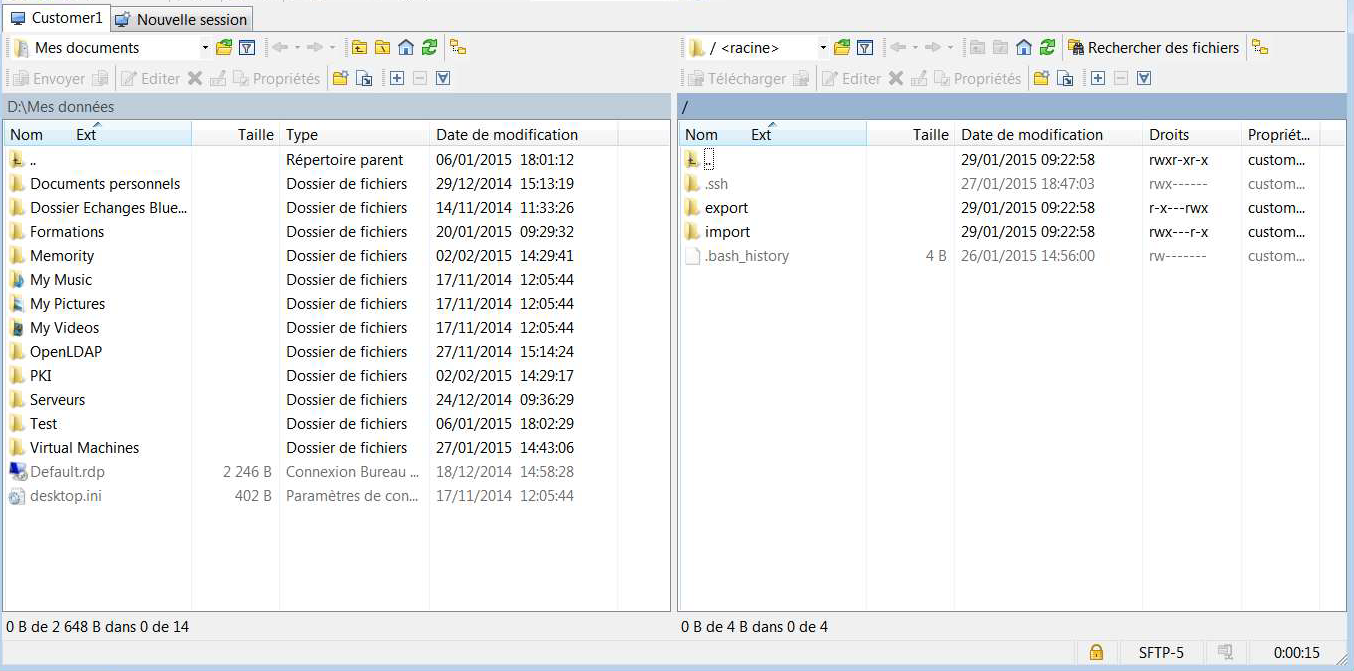Toggle remote directory tree view
1354x671 pixels.
click(x=1260, y=48)
